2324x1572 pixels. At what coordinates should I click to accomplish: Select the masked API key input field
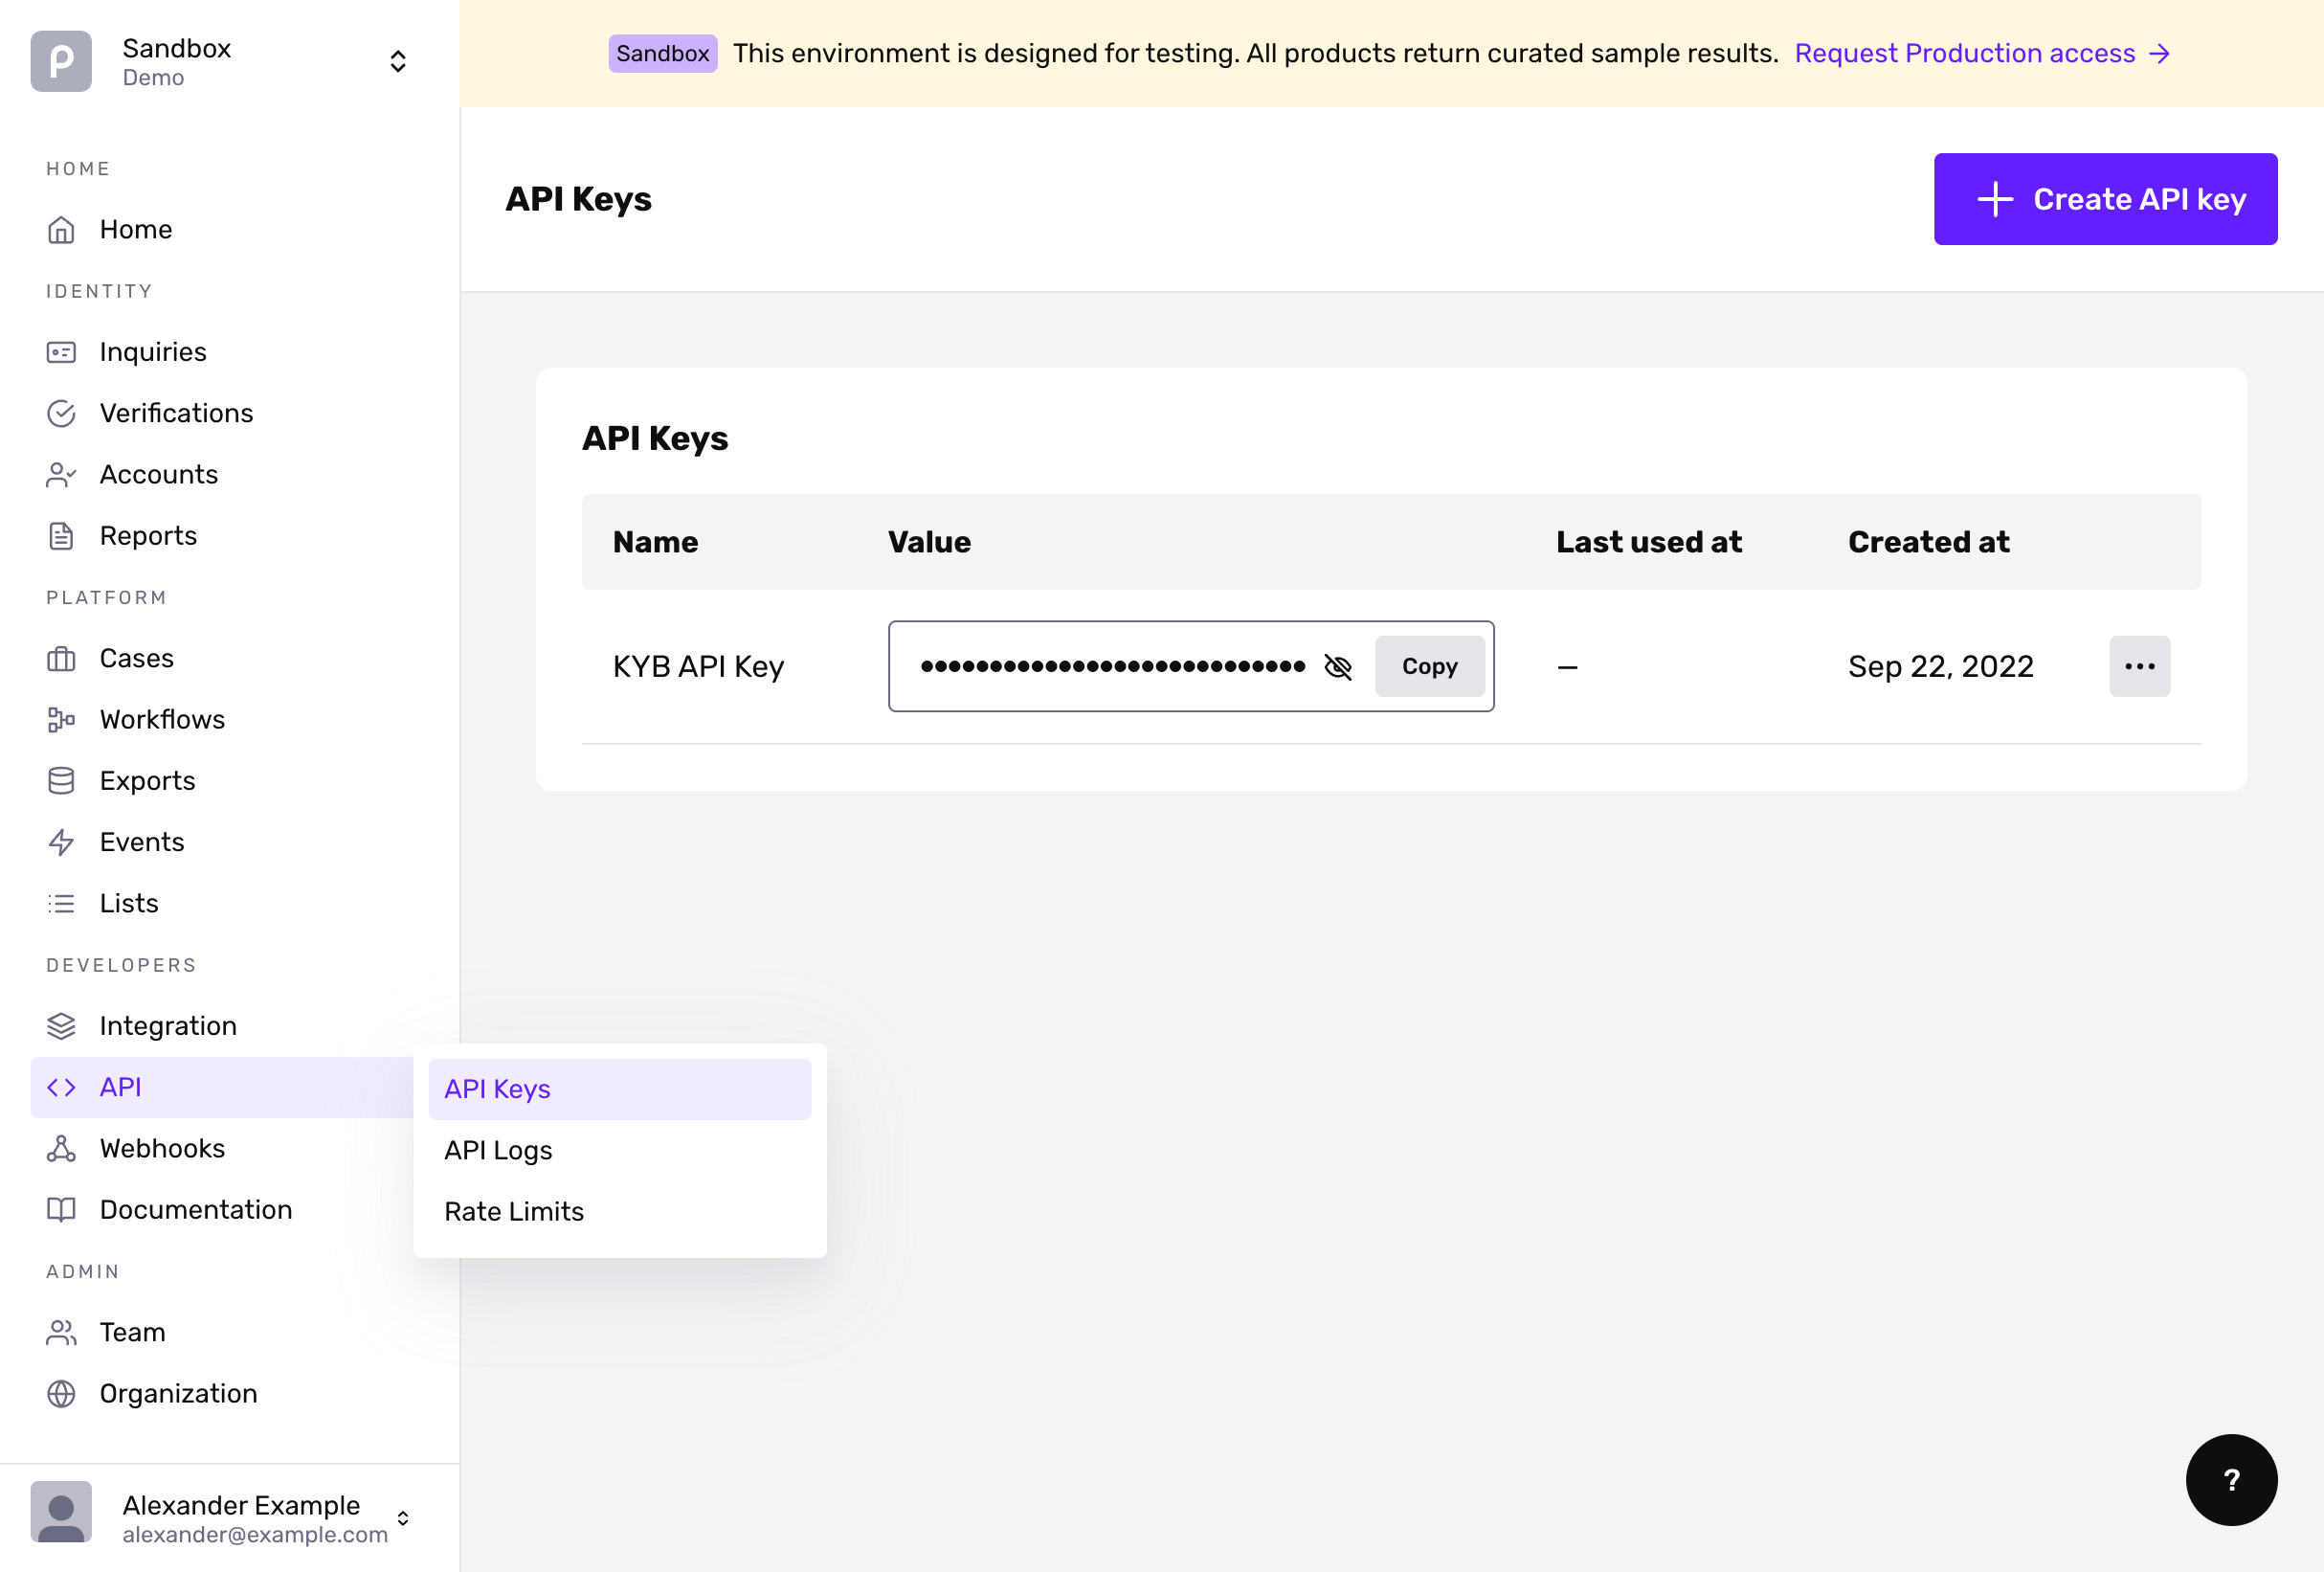1110,666
